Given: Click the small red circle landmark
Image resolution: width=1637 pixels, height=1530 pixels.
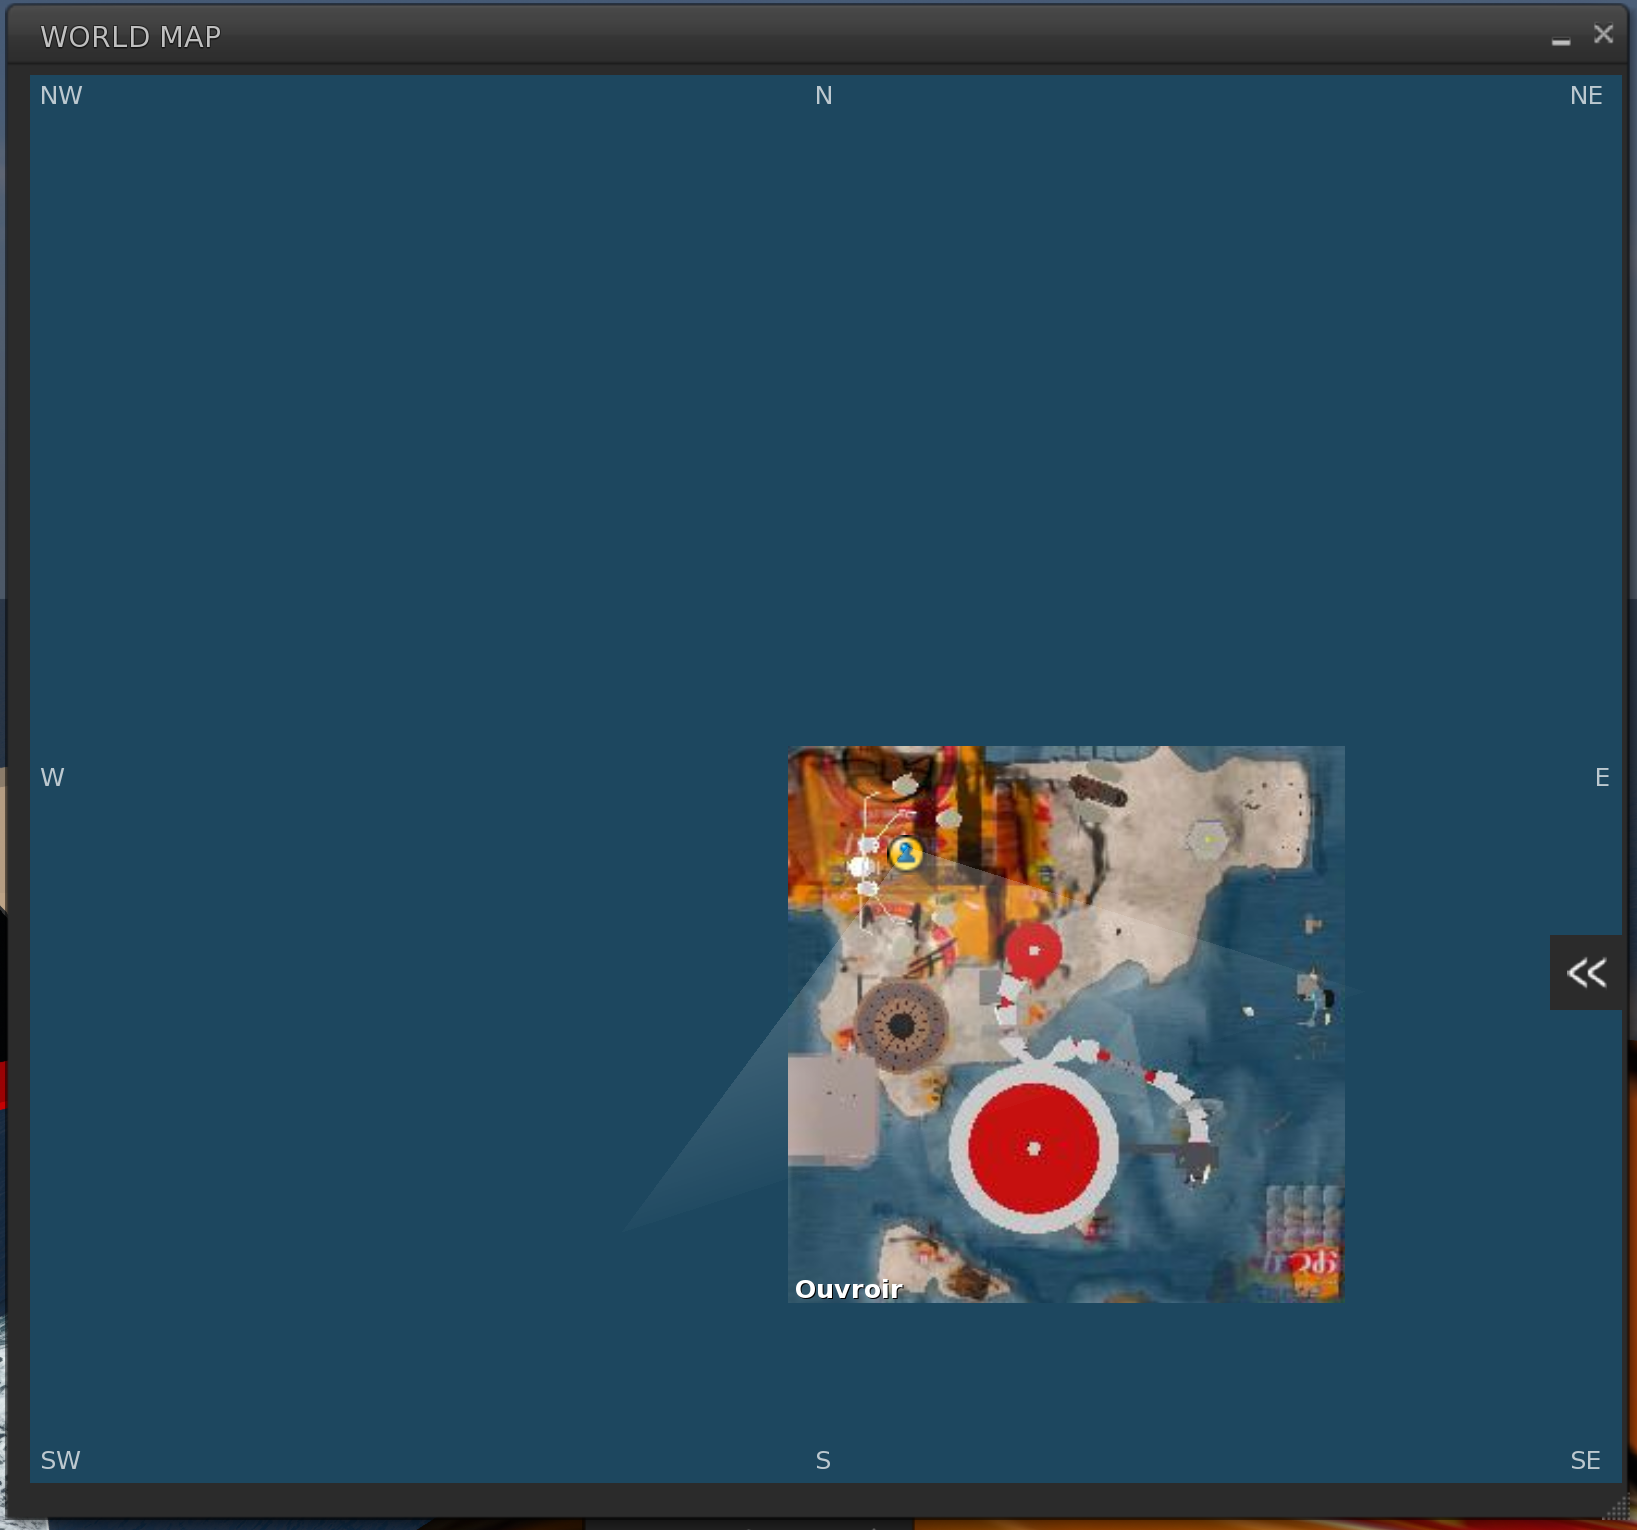Looking at the screenshot, I should coord(1033,950).
